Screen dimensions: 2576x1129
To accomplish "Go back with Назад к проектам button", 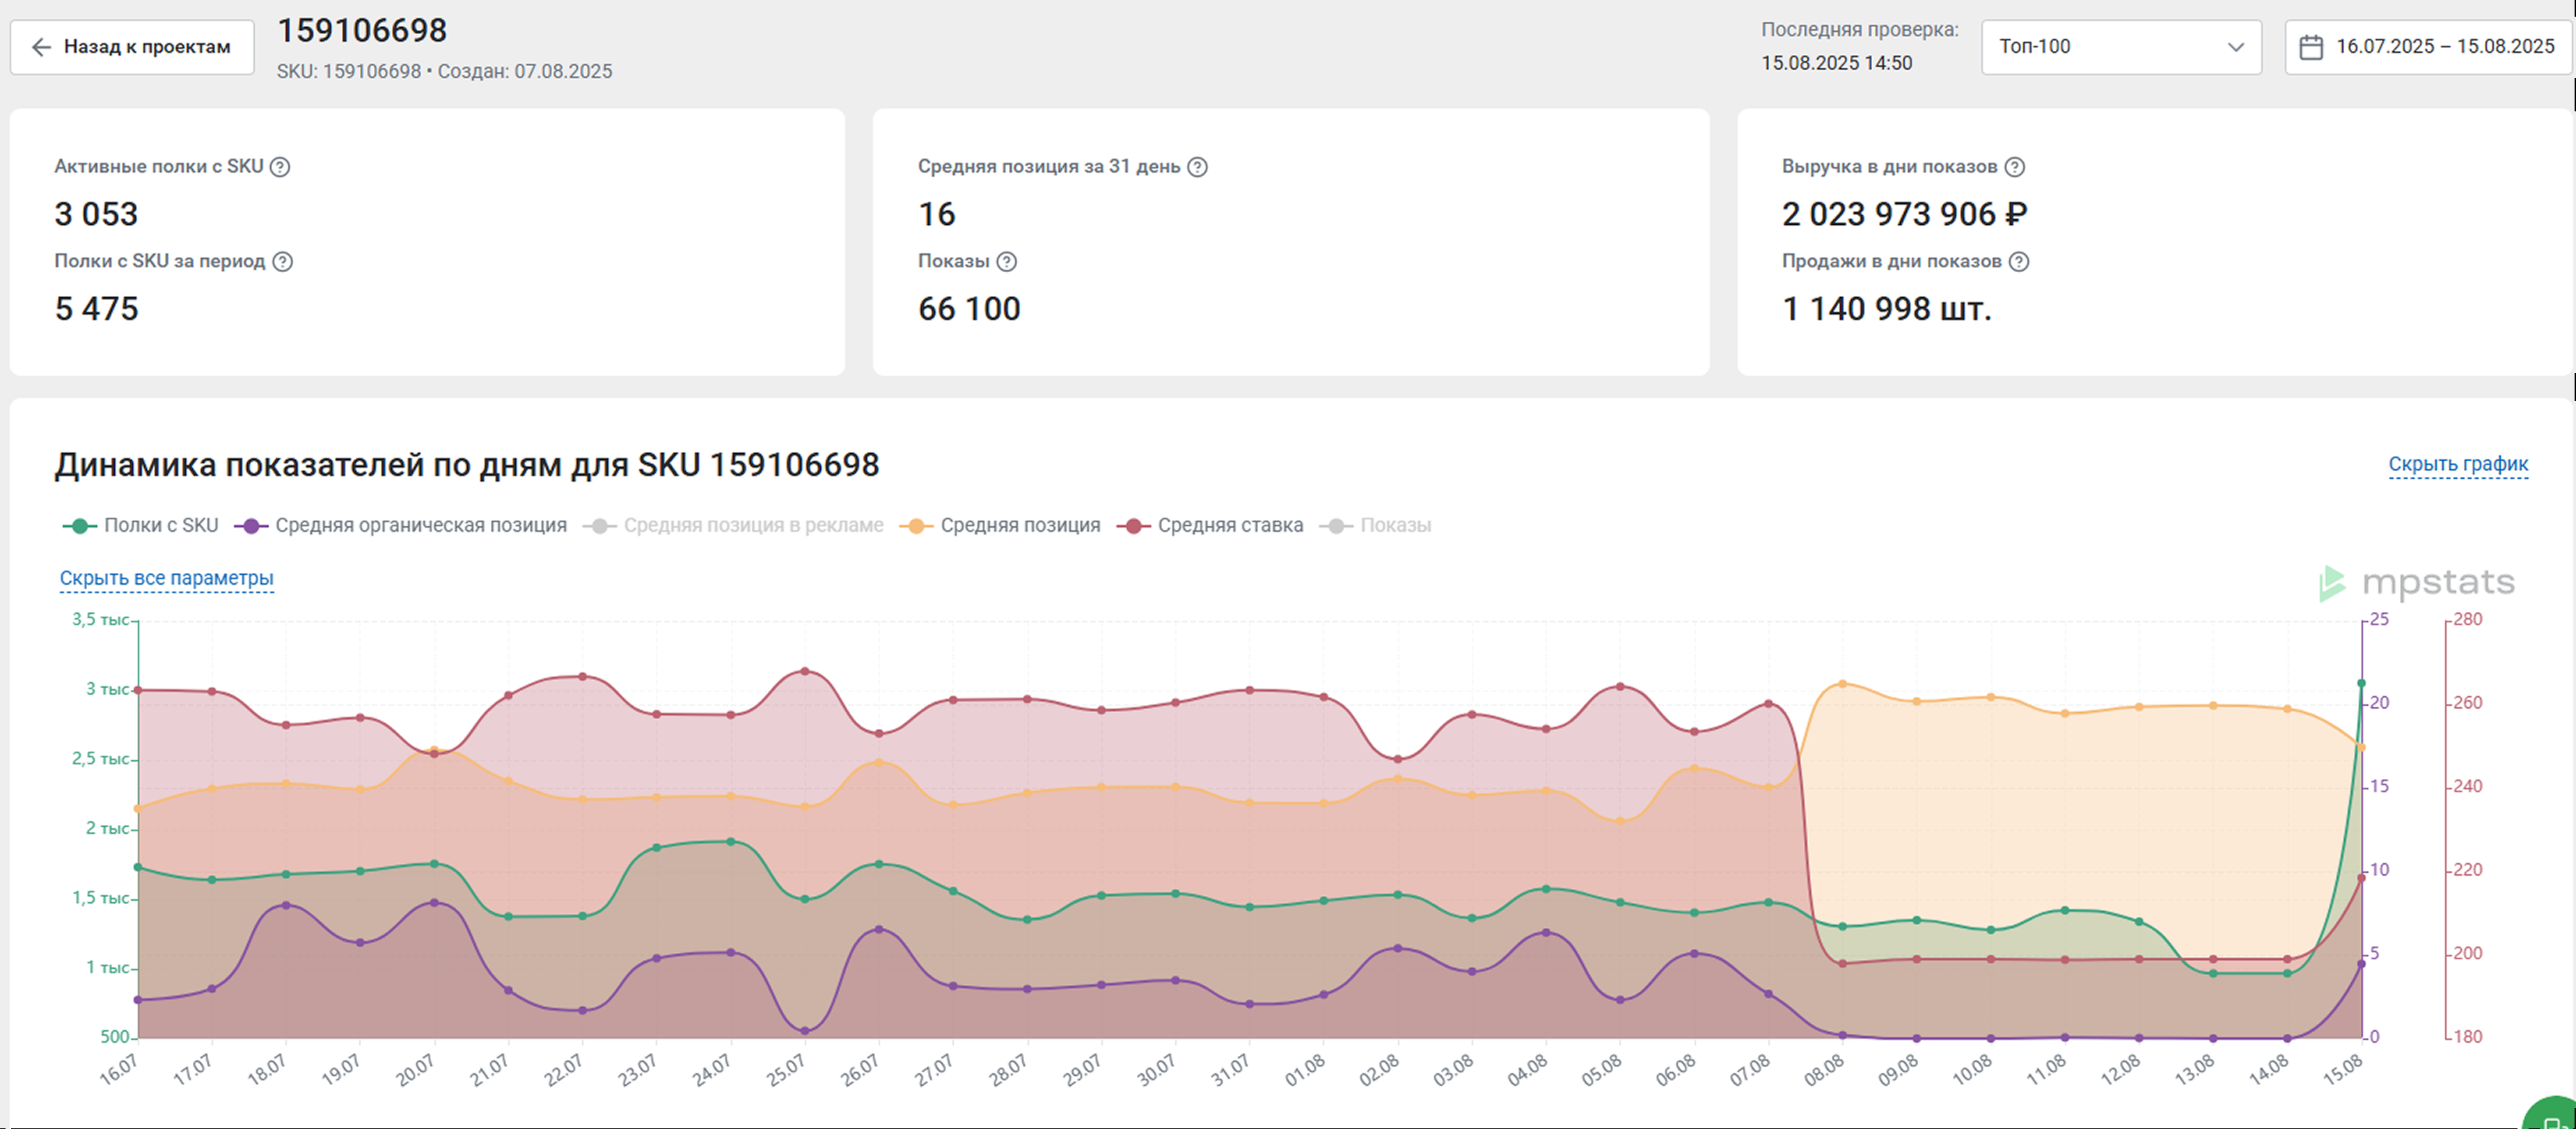I will point(132,47).
